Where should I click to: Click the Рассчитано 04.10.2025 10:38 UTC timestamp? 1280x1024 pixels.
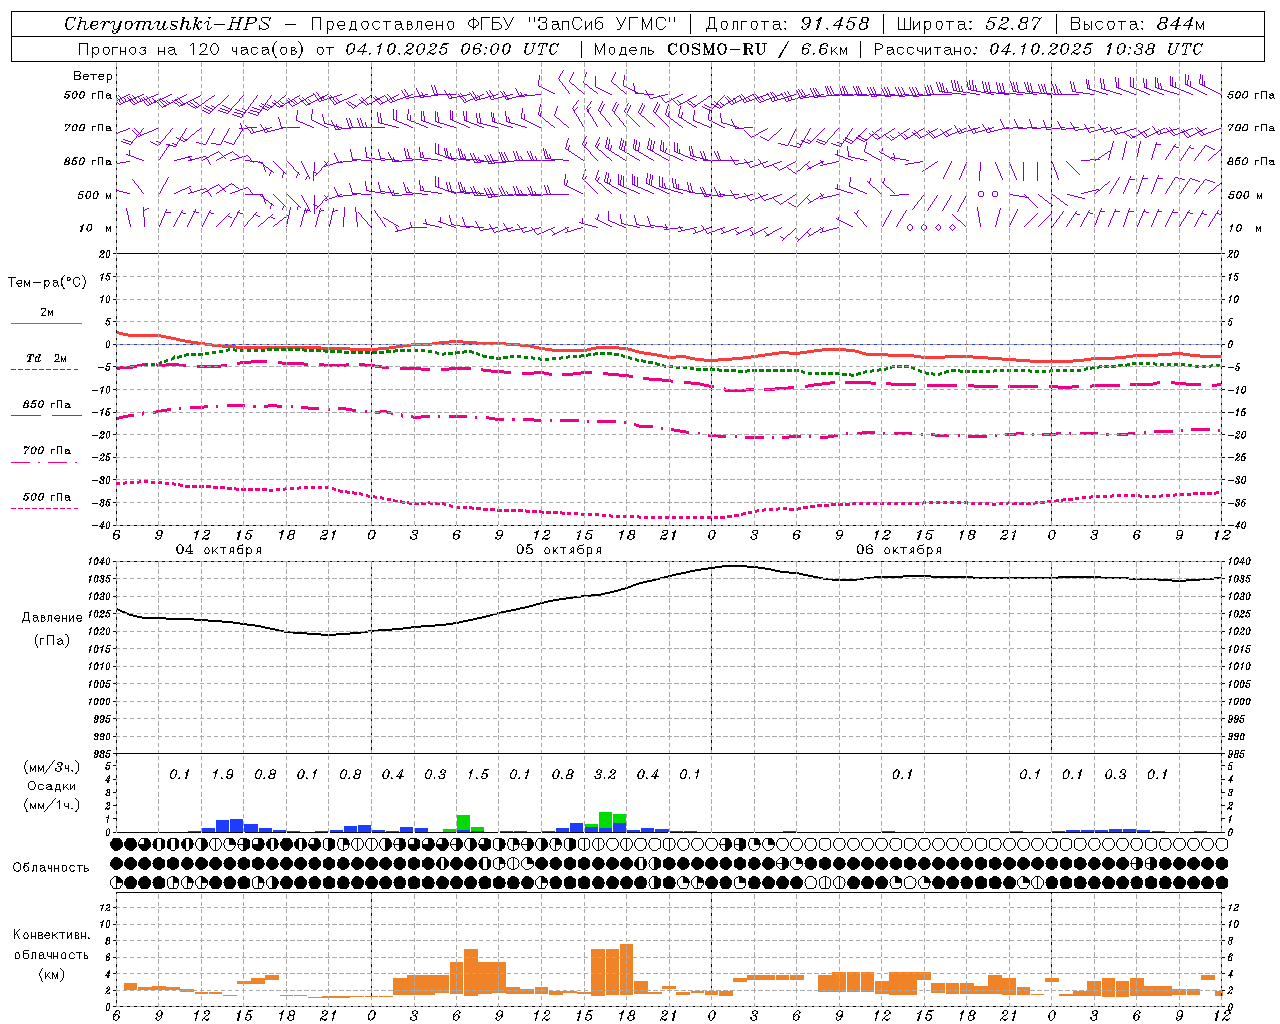[1038, 49]
